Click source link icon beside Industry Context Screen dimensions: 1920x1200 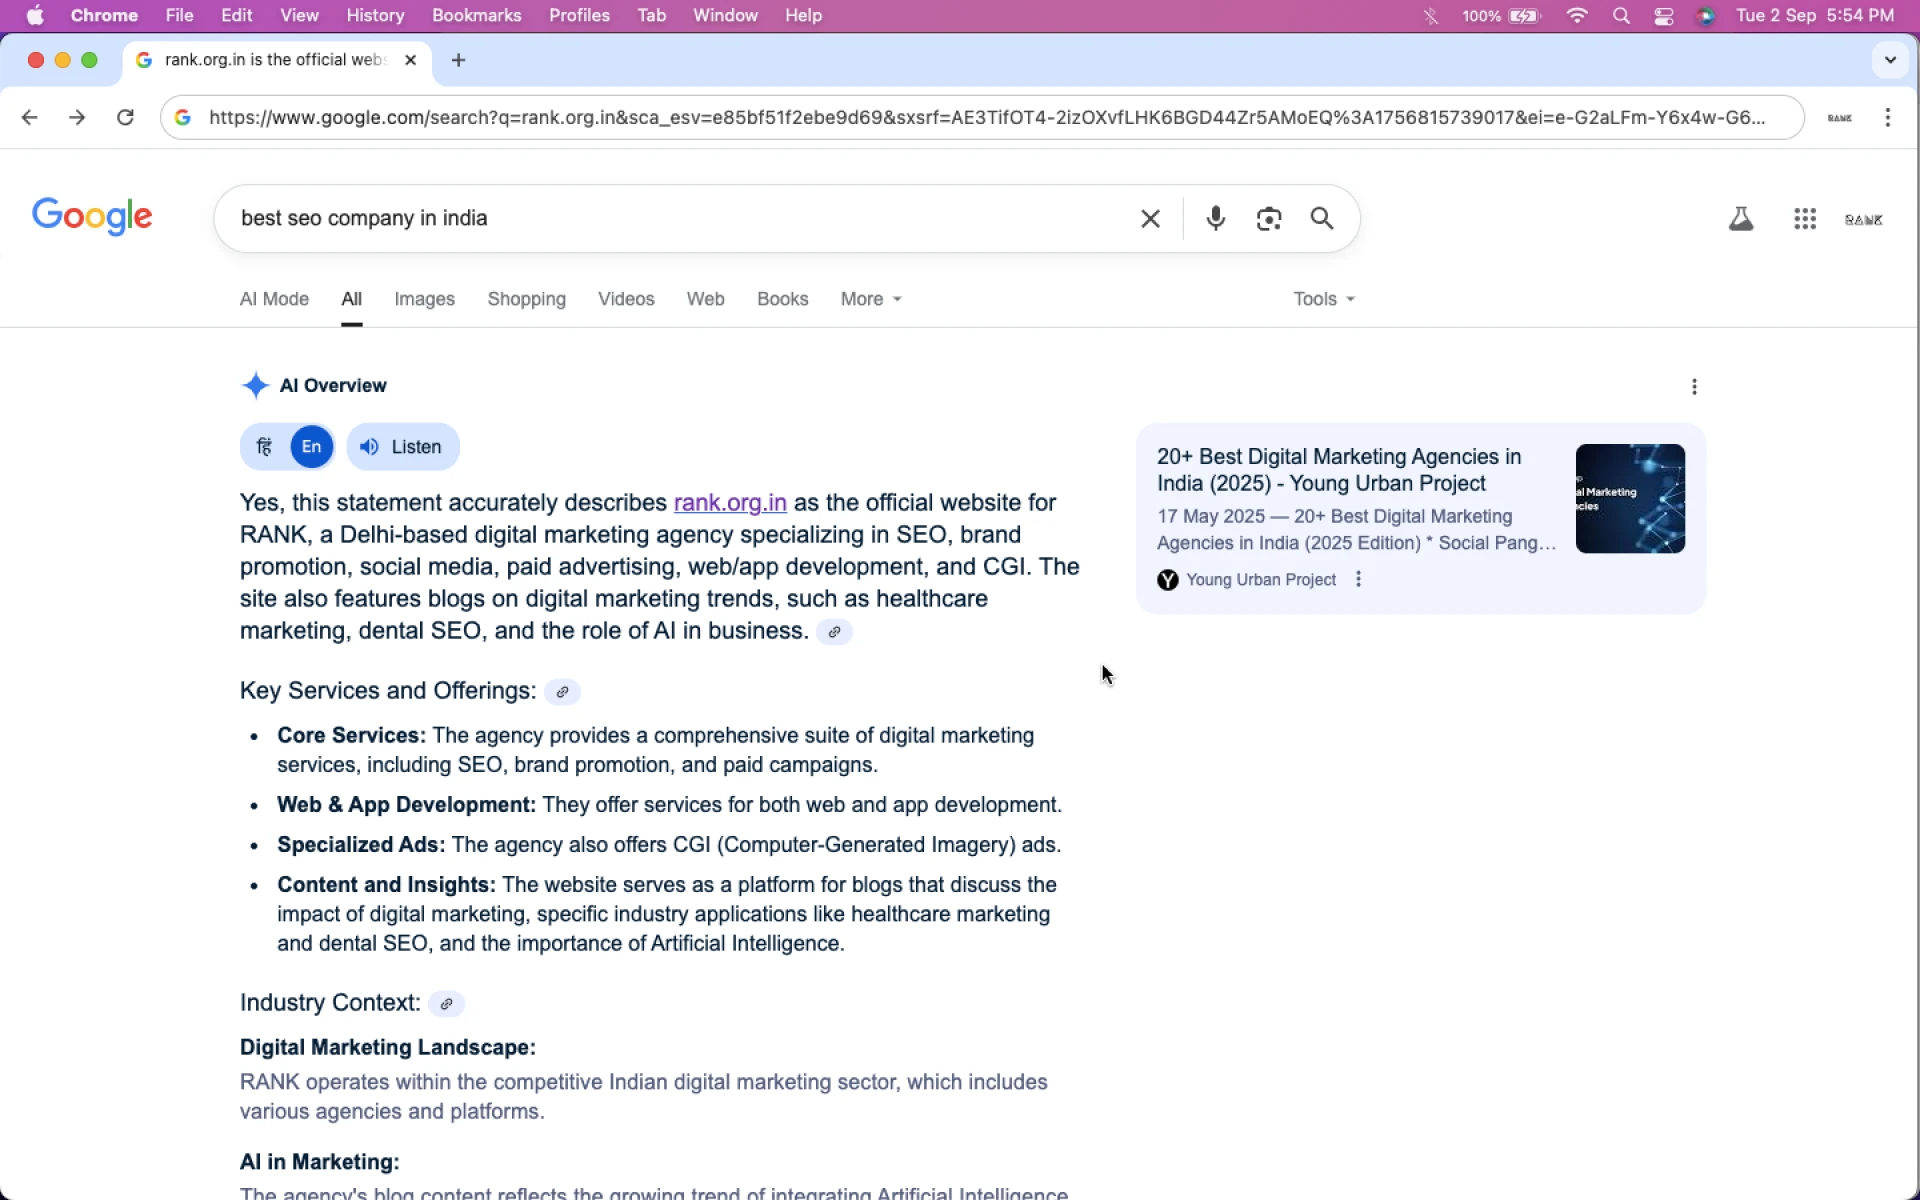tap(446, 1004)
